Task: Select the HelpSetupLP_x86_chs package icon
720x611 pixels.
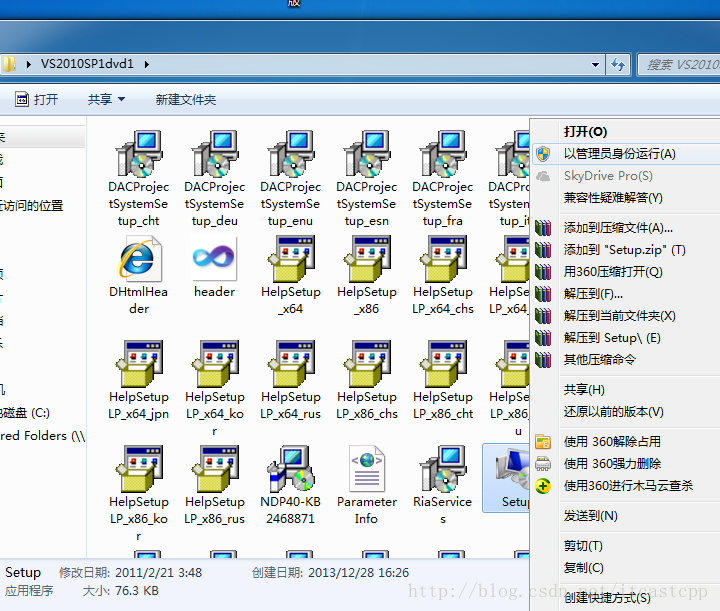Action: pos(366,364)
